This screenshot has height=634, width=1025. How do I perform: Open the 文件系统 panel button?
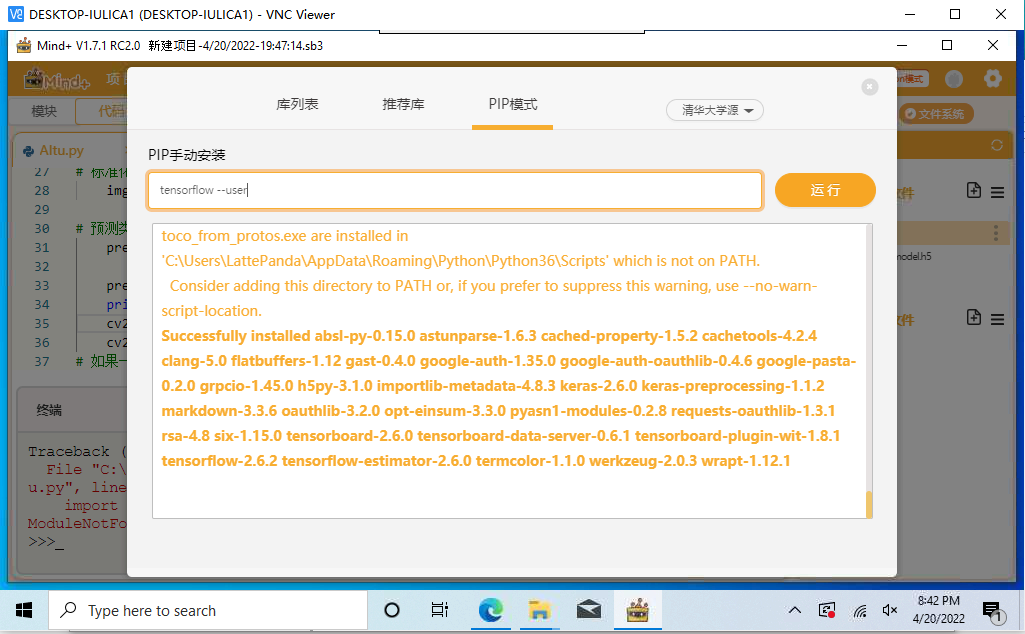936,114
